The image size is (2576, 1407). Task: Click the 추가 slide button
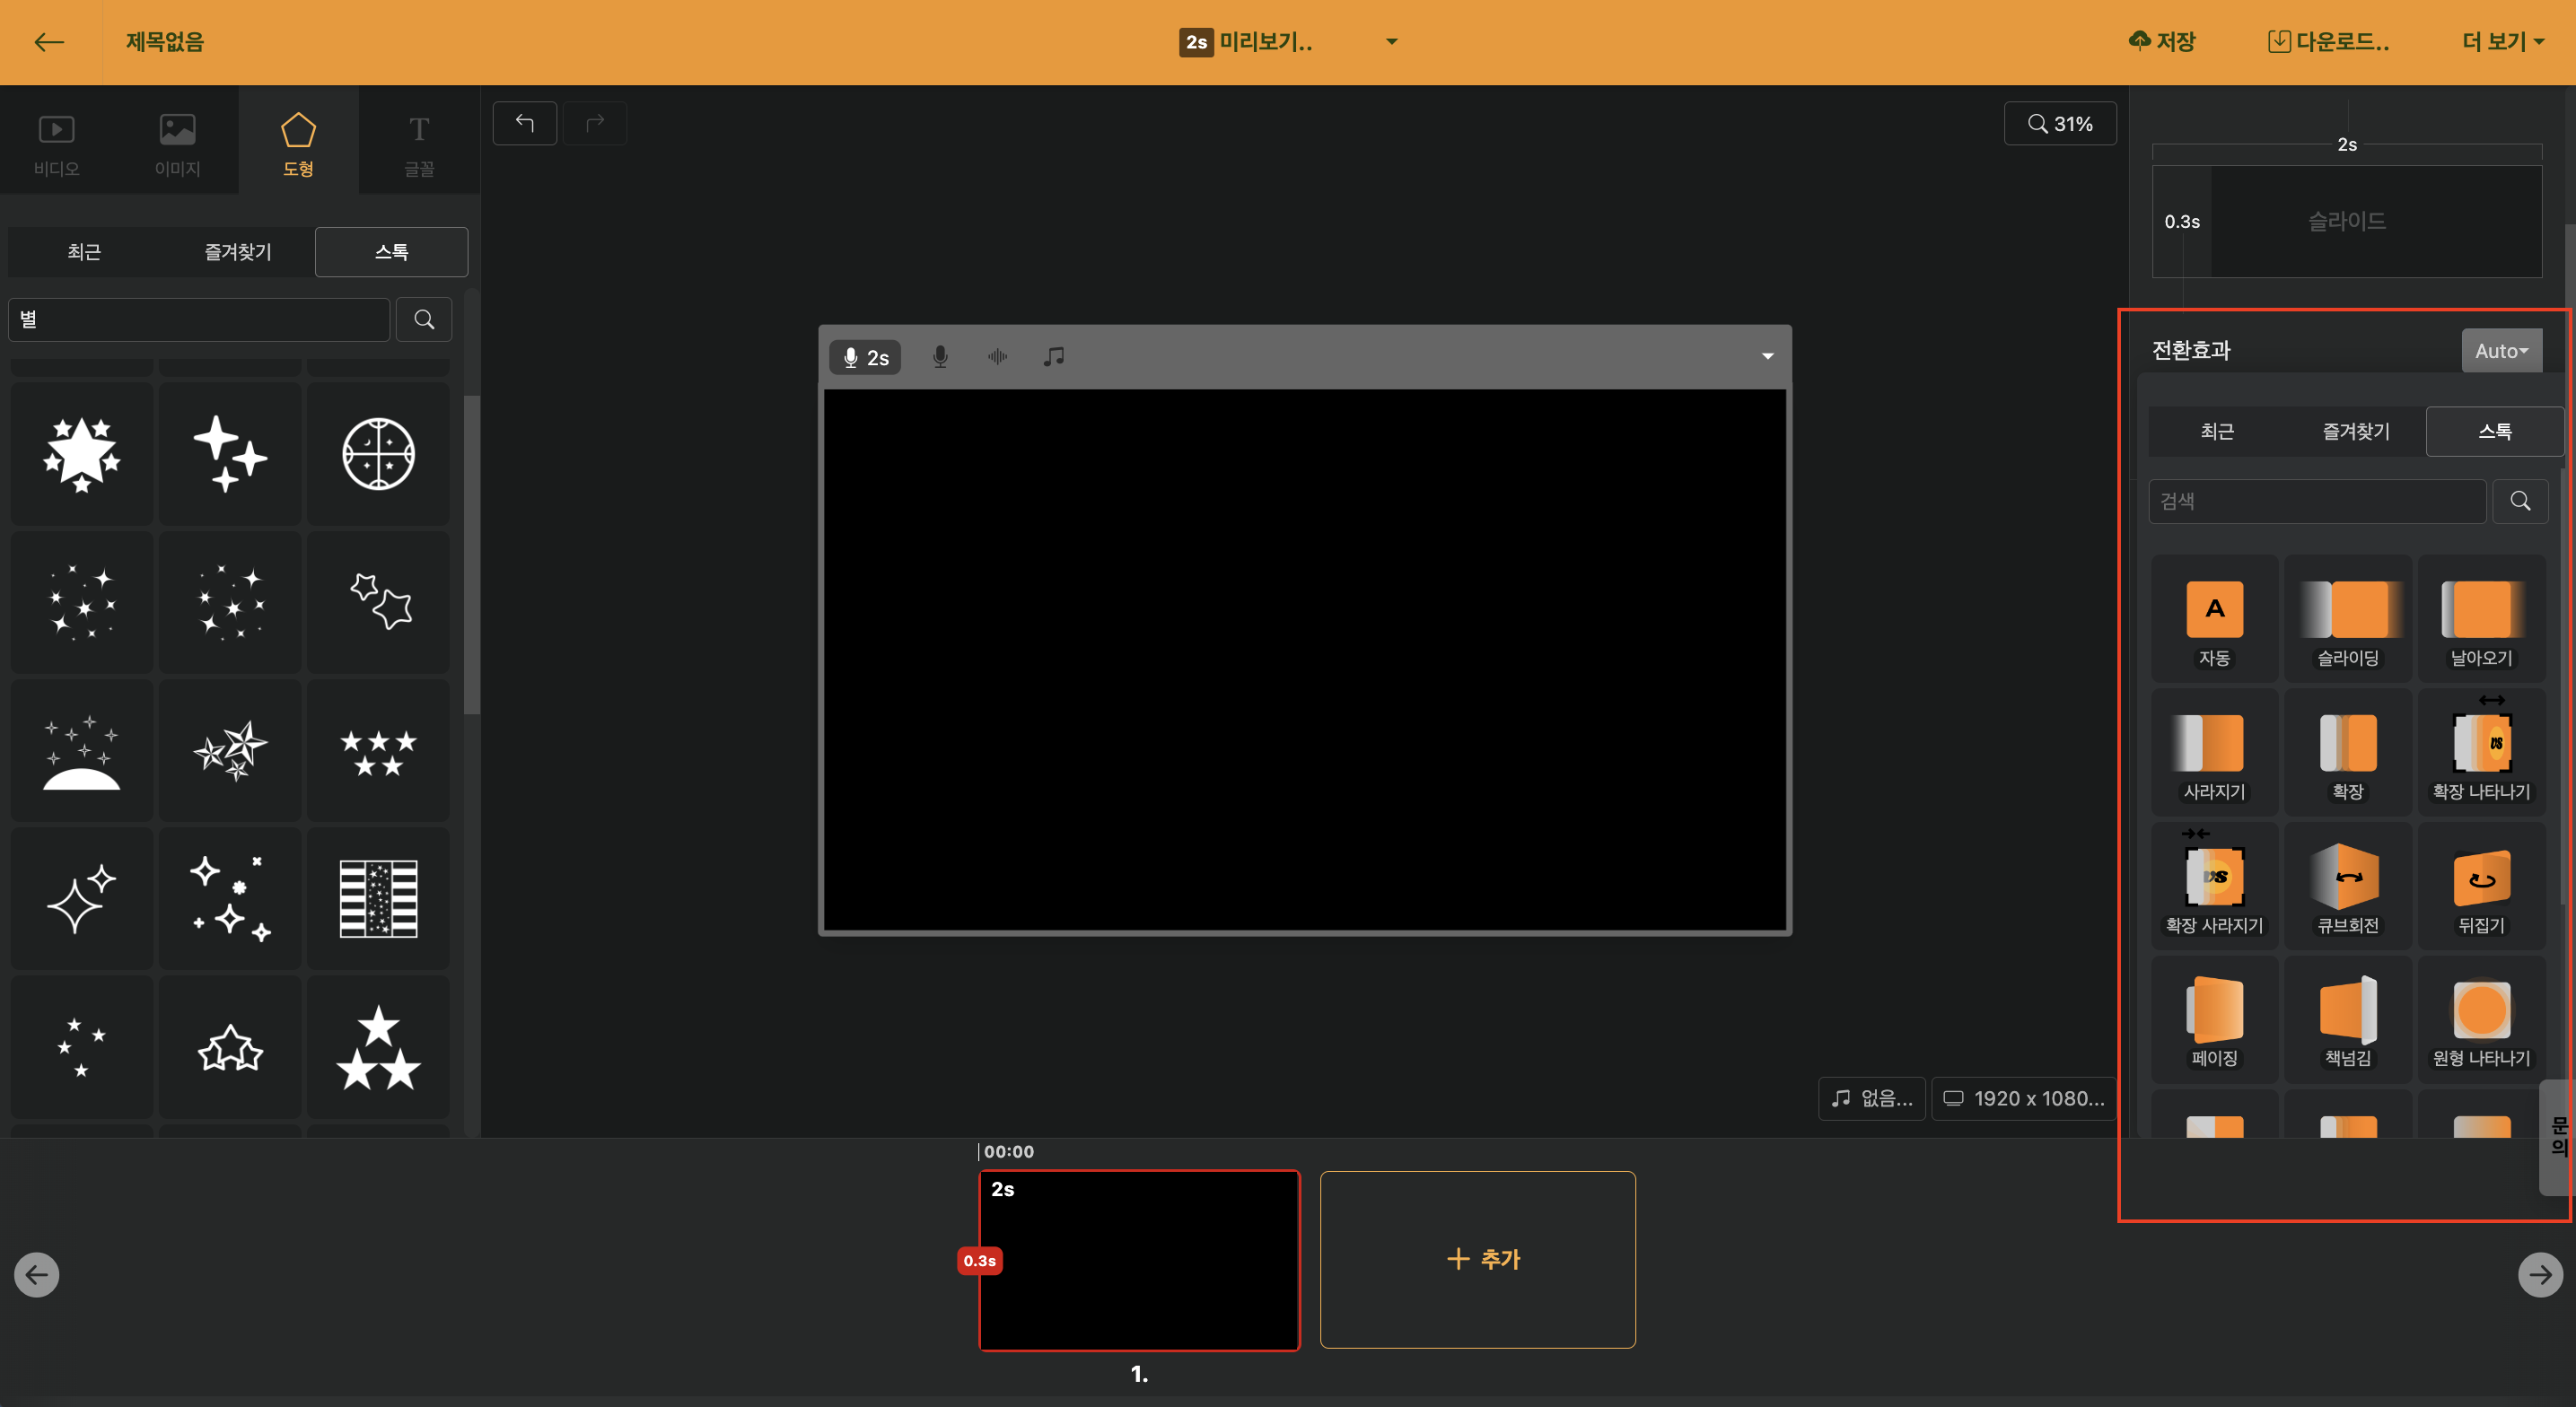click(x=1477, y=1259)
